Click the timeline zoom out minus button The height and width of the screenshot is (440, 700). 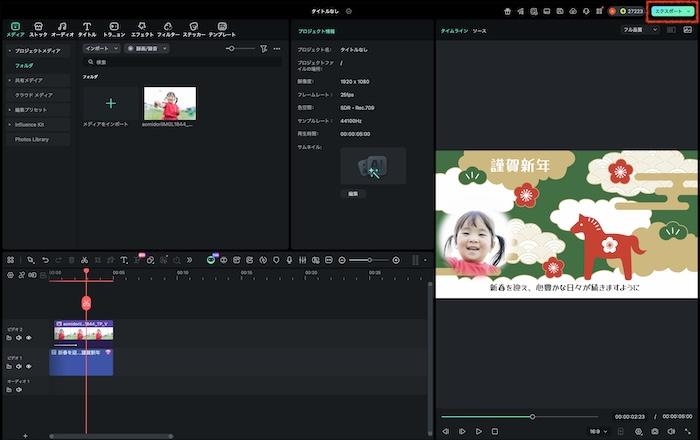coord(342,260)
